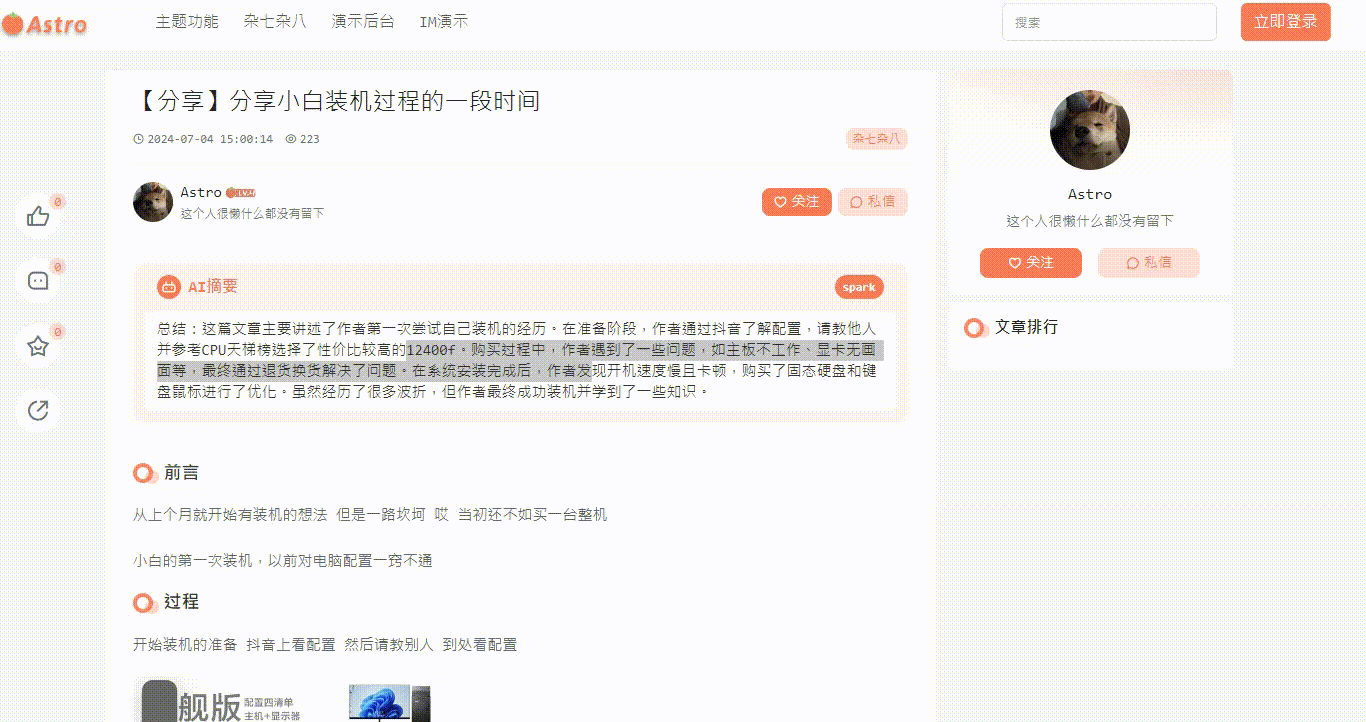Screen dimensions: 1366x722
Task: Follow the author with article 关注 button
Action: [x=796, y=202]
